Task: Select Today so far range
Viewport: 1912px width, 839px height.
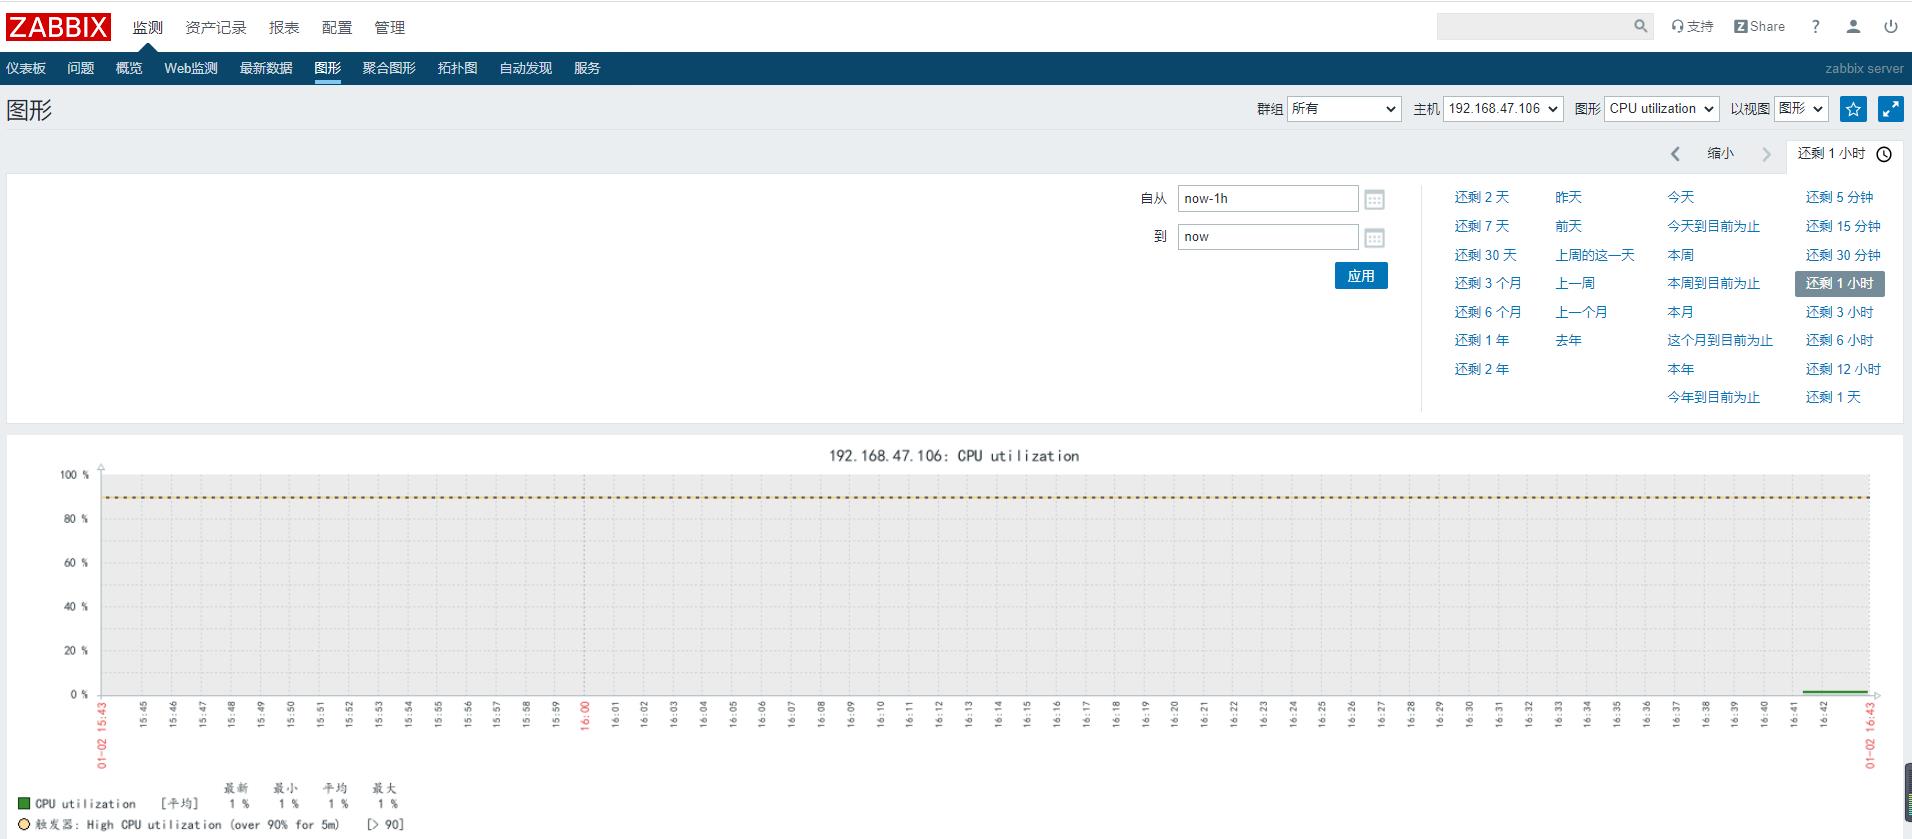Action: 1713,226
